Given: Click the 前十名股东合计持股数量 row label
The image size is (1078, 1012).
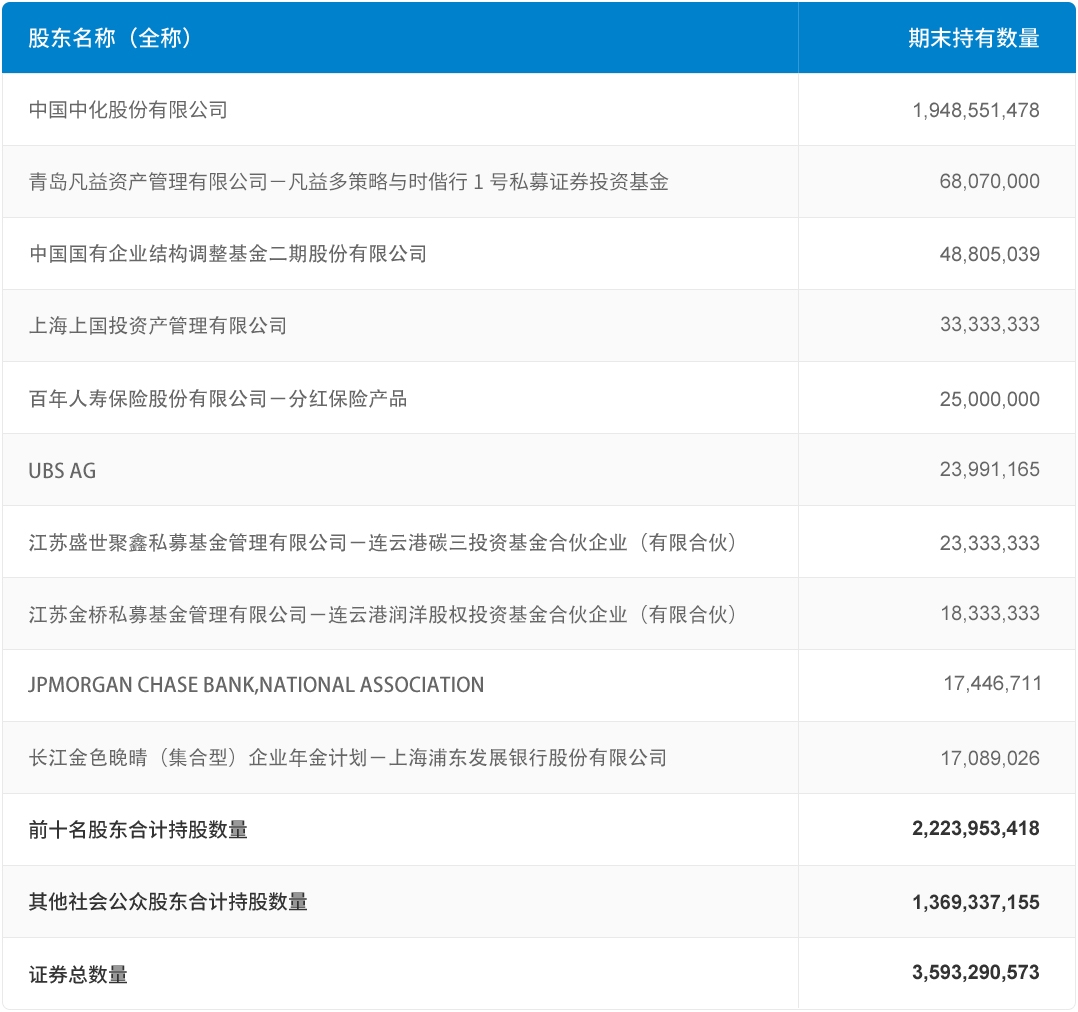Looking at the screenshot, I should point(138,830).
